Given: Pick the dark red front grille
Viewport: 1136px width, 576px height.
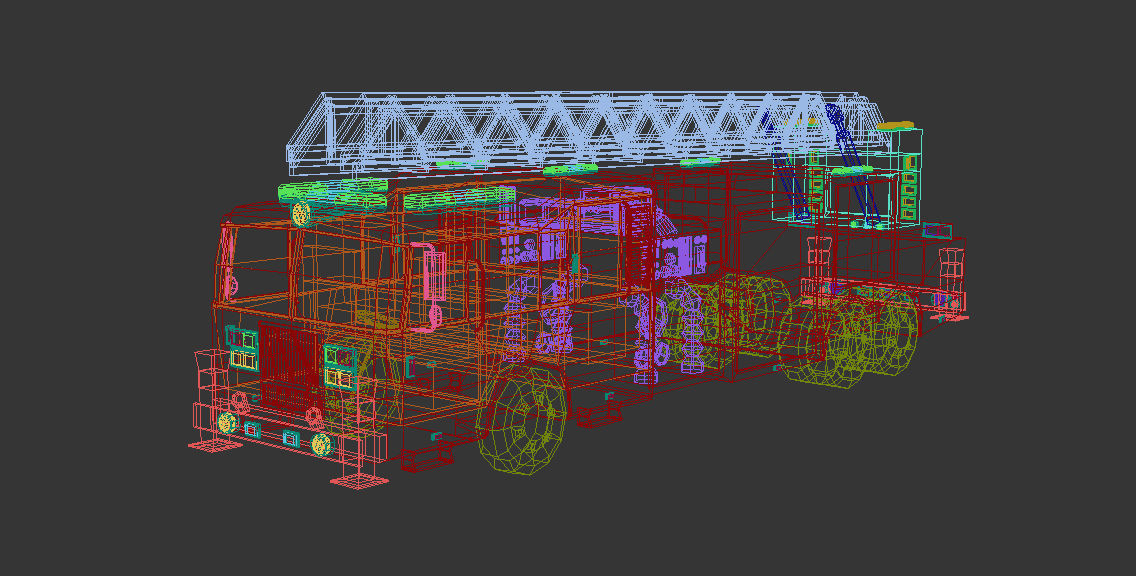Looking at the screenshot, I should [x=289, y=367].
